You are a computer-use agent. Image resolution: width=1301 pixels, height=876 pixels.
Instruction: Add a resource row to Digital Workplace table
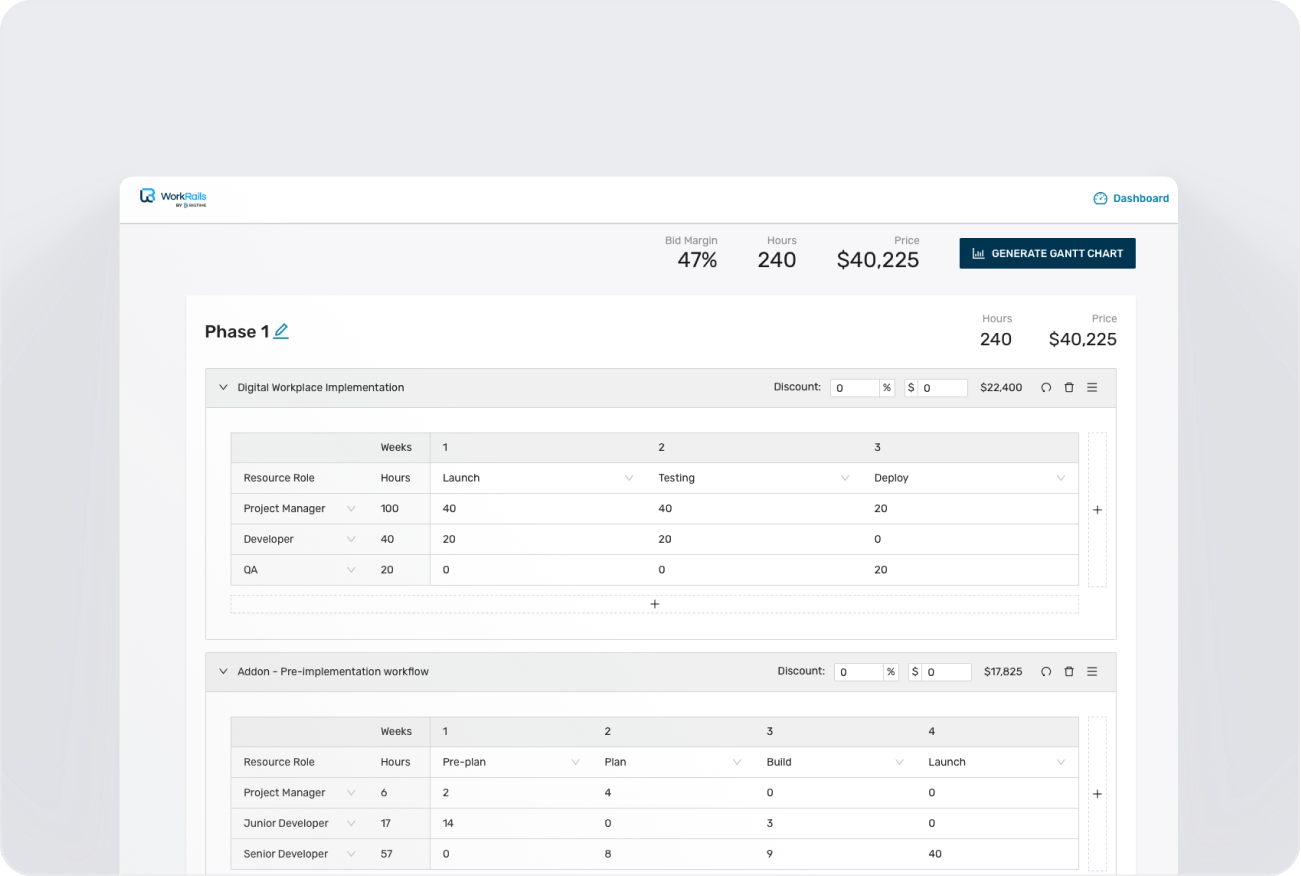(x=655, y=604)
